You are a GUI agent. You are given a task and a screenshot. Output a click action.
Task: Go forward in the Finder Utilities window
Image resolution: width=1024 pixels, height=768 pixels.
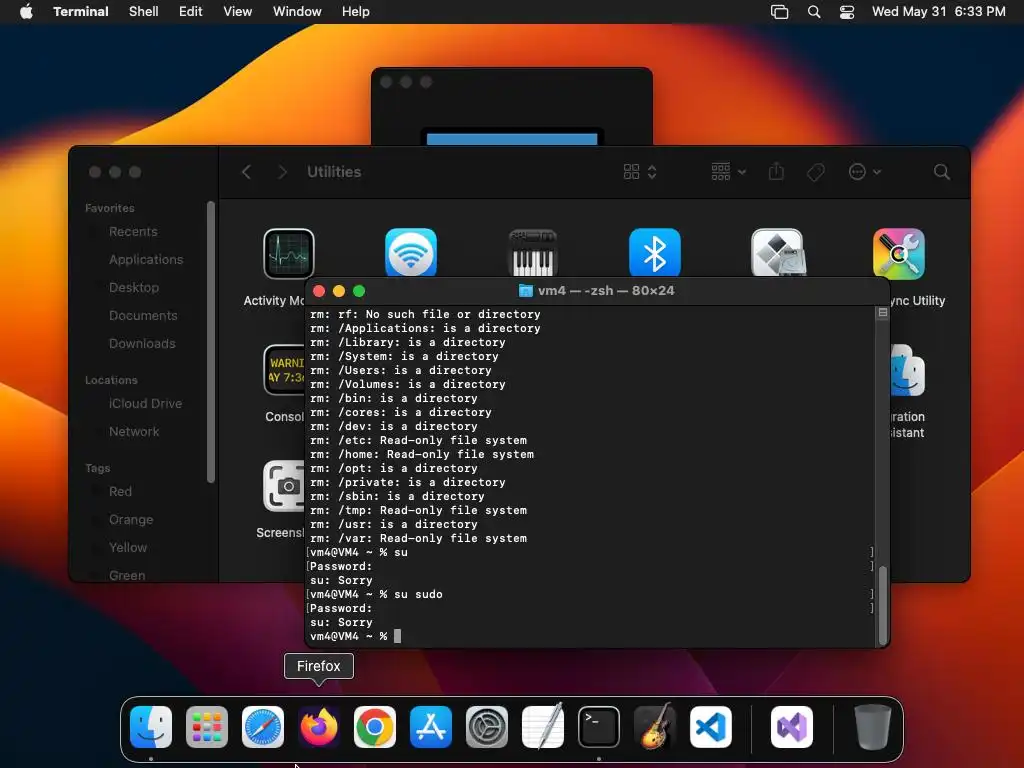point(282,172)
